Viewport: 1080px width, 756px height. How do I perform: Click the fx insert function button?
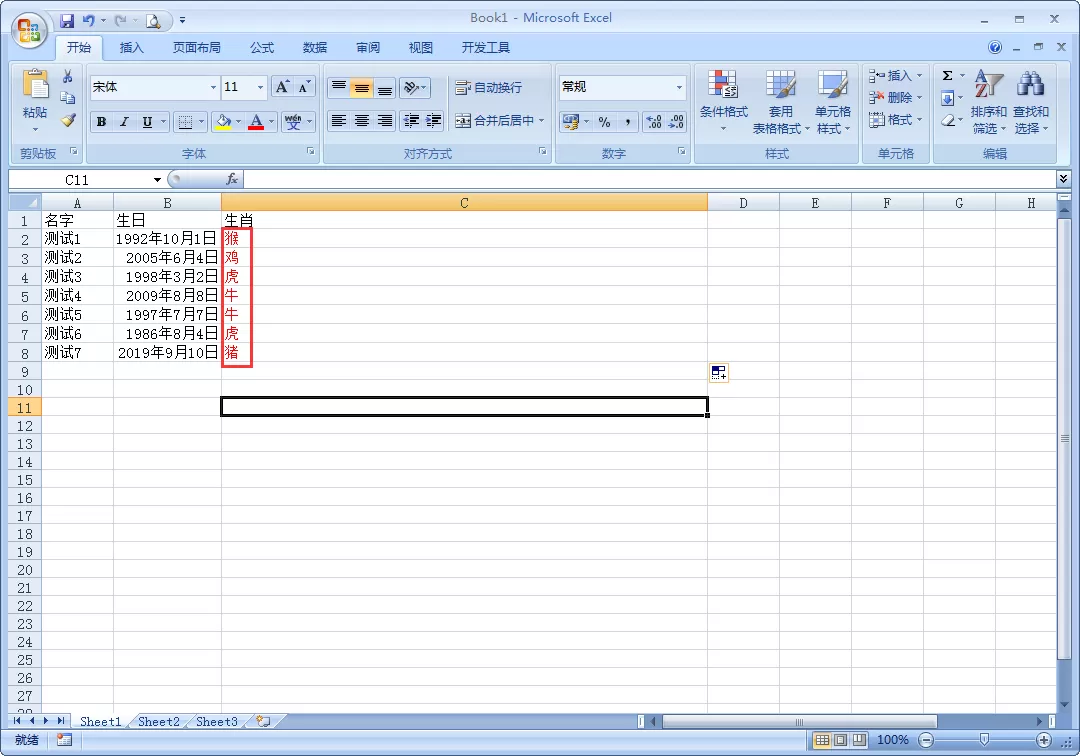click(x=232, y=180)
